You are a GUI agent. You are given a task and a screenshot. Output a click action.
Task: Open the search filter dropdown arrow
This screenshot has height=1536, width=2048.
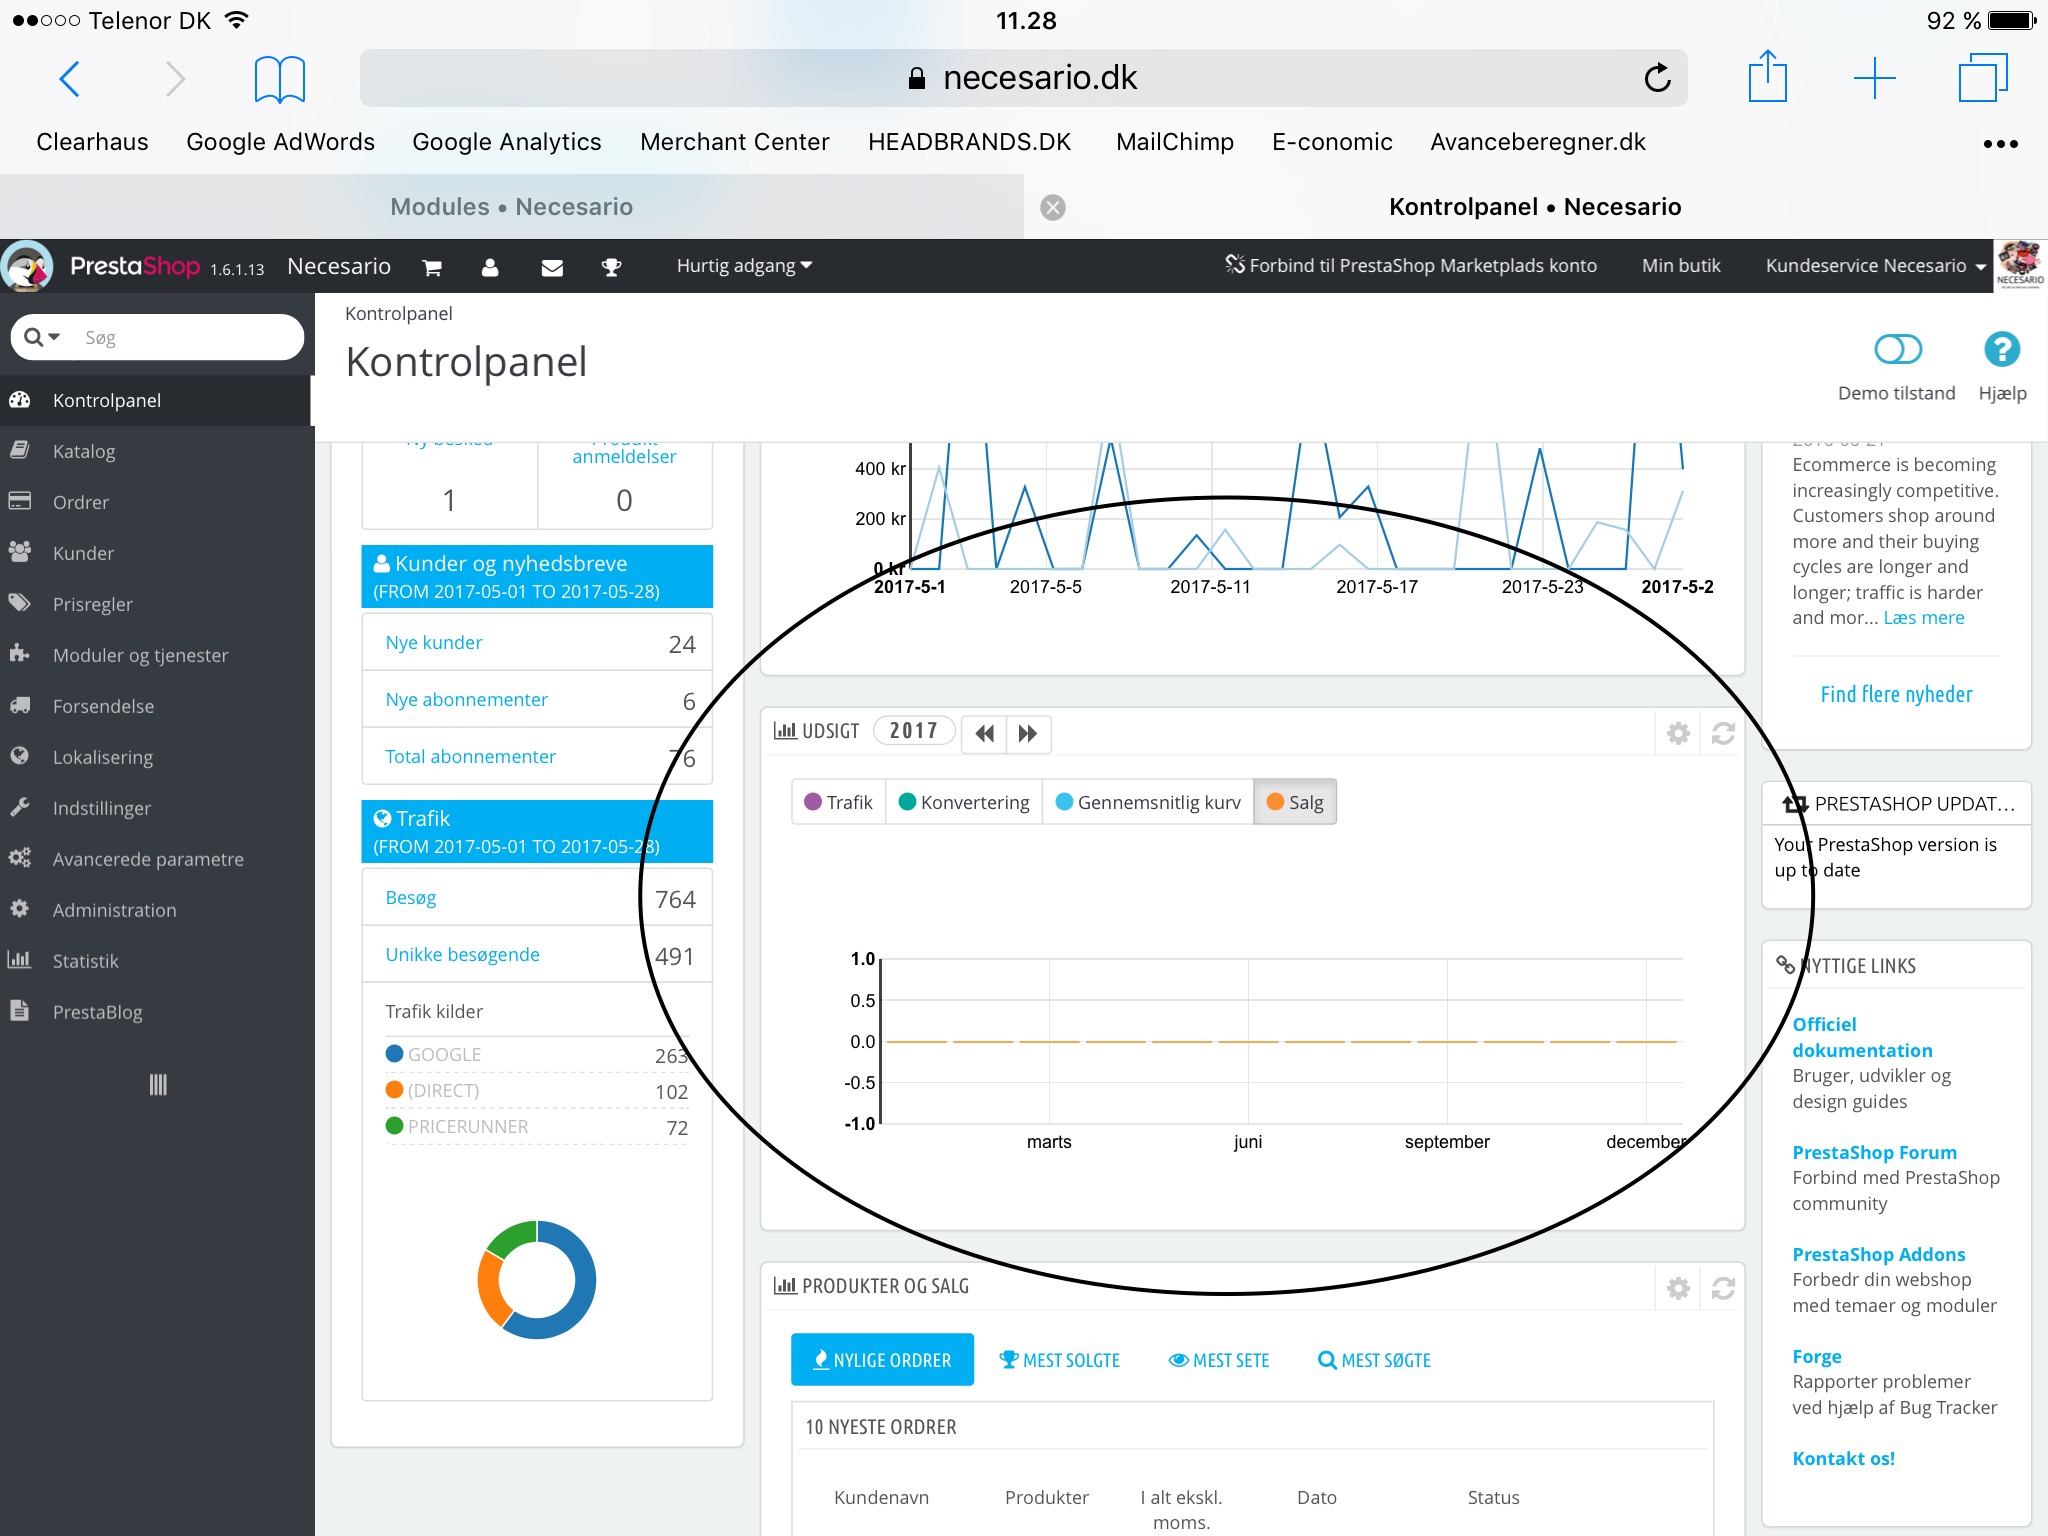click(x=43, y=337)
